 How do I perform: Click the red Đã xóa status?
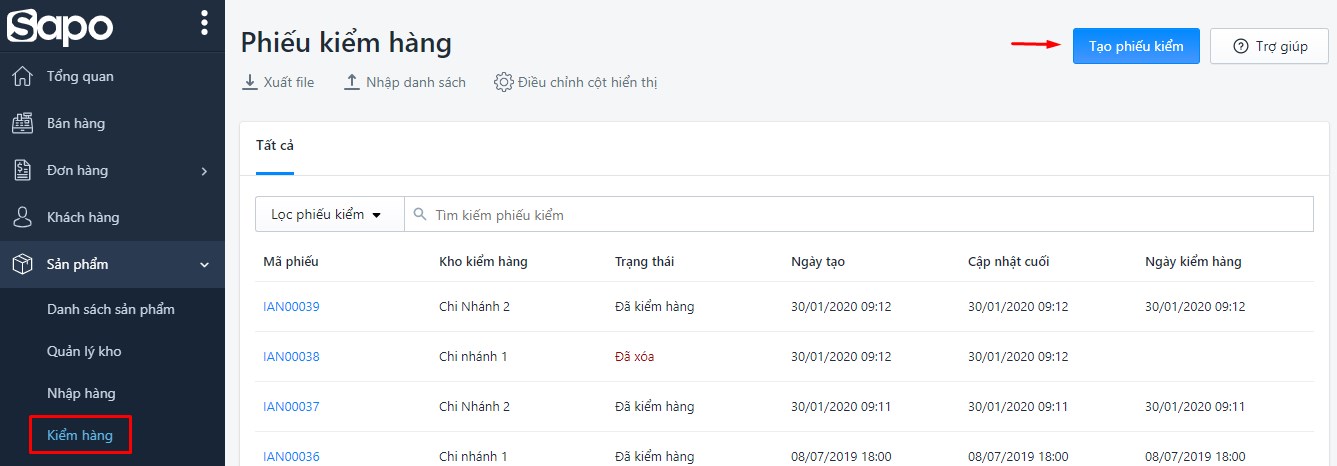(635, 356)
